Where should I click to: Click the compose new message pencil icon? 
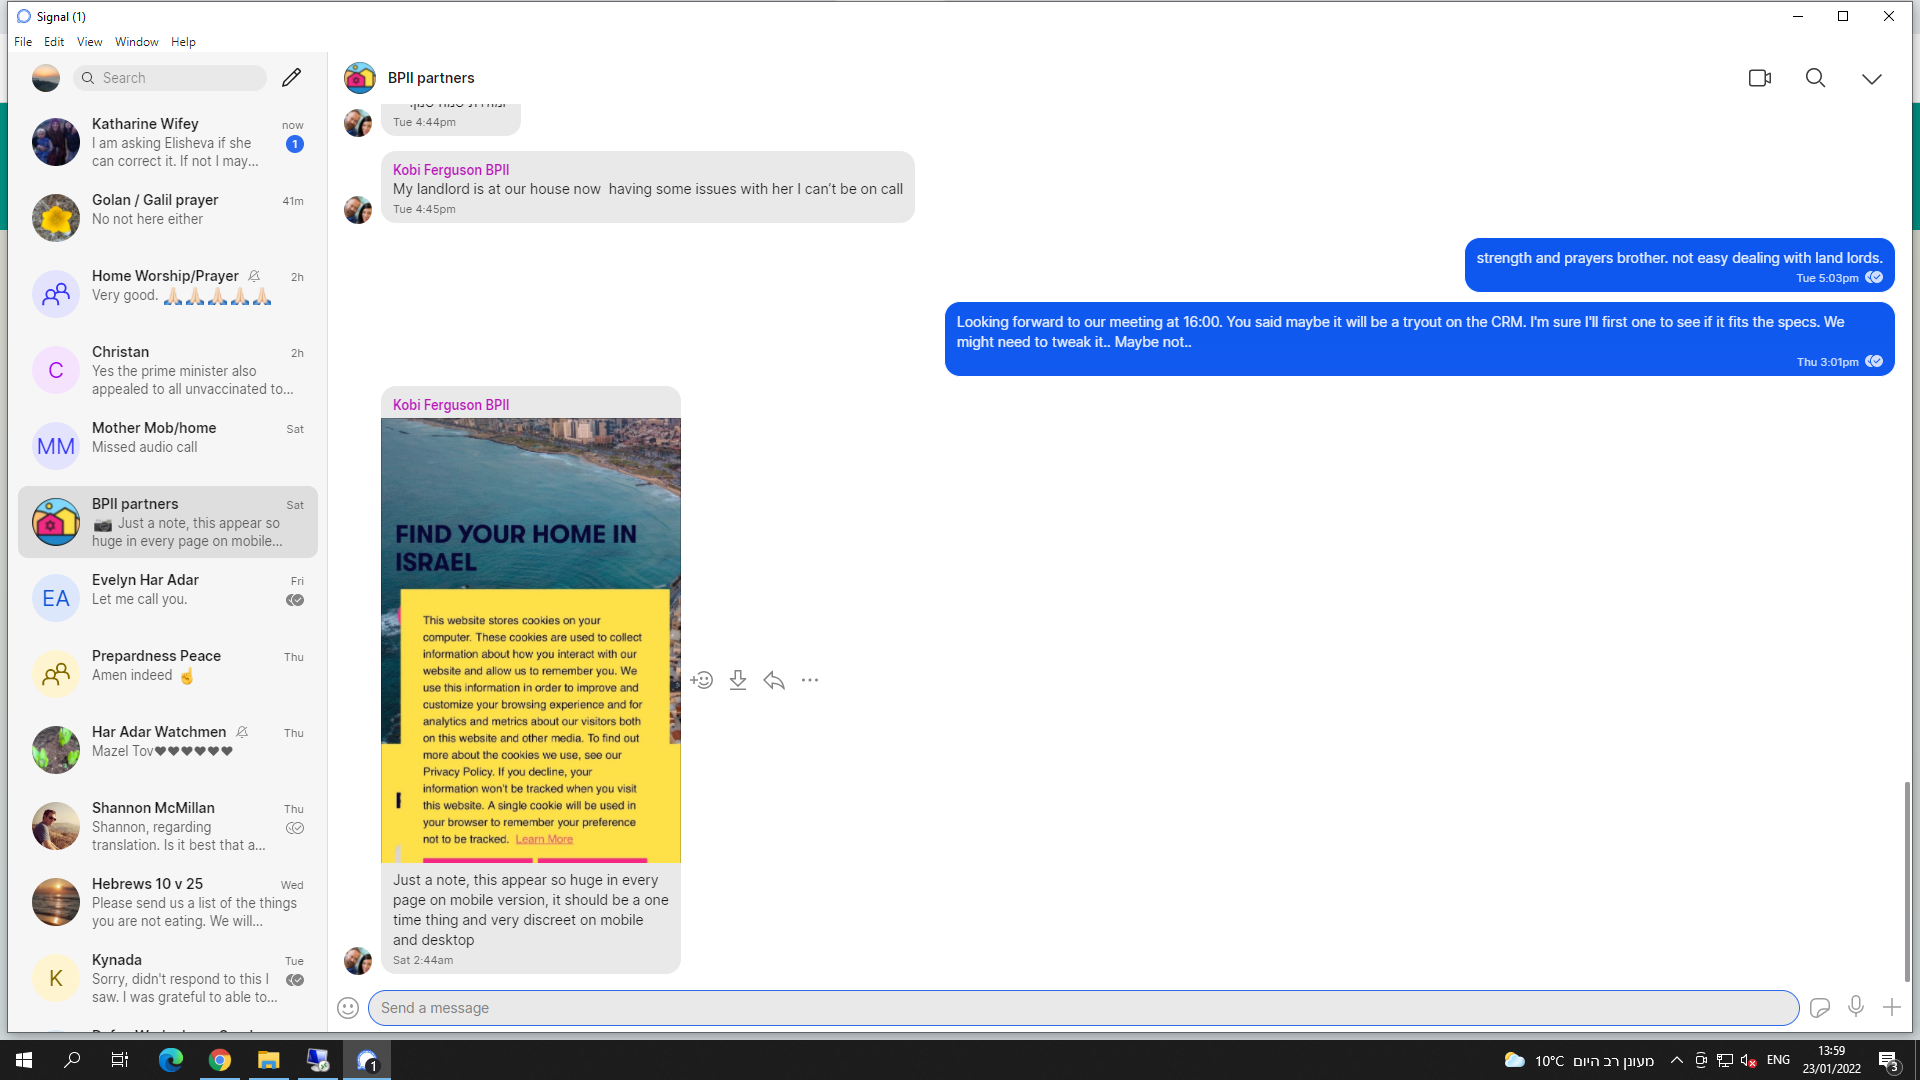(x=291, y=78)
